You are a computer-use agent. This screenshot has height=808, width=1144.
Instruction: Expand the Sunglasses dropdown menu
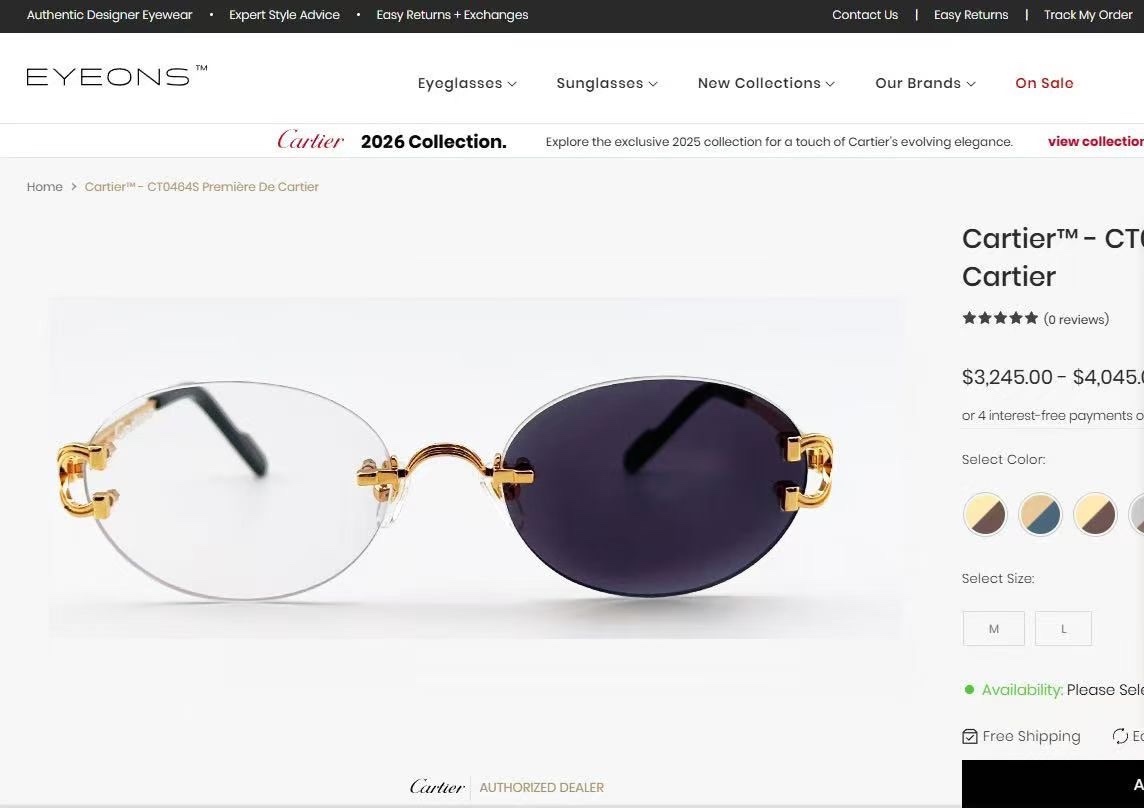pos(607,83)
